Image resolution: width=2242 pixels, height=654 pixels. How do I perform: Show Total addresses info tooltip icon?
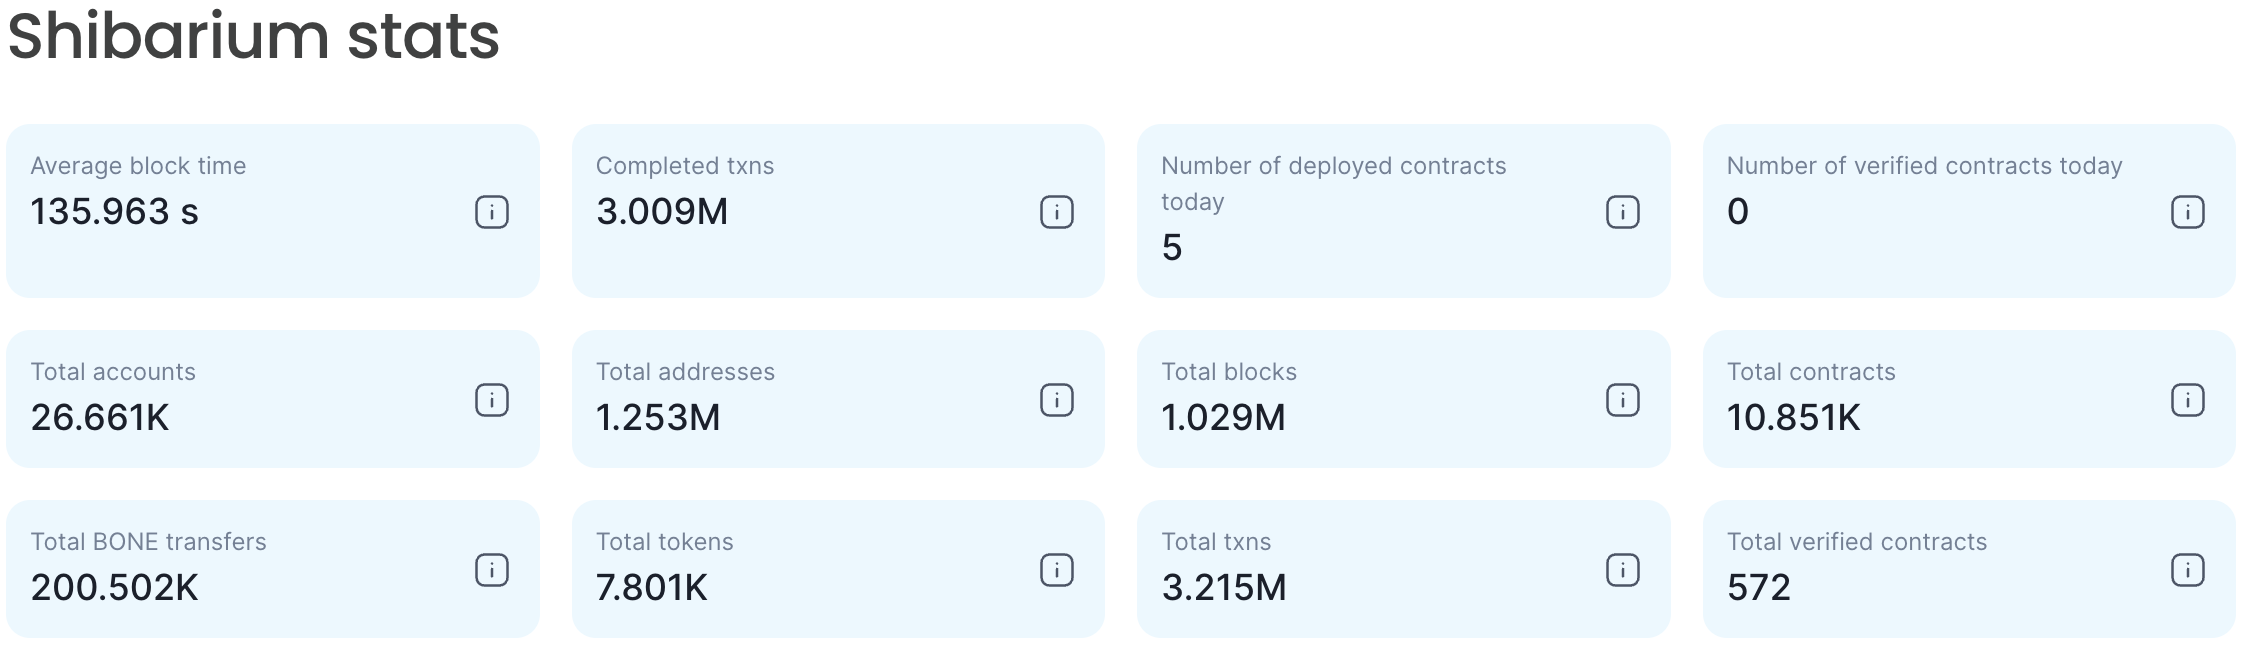tap(1056, 400)
